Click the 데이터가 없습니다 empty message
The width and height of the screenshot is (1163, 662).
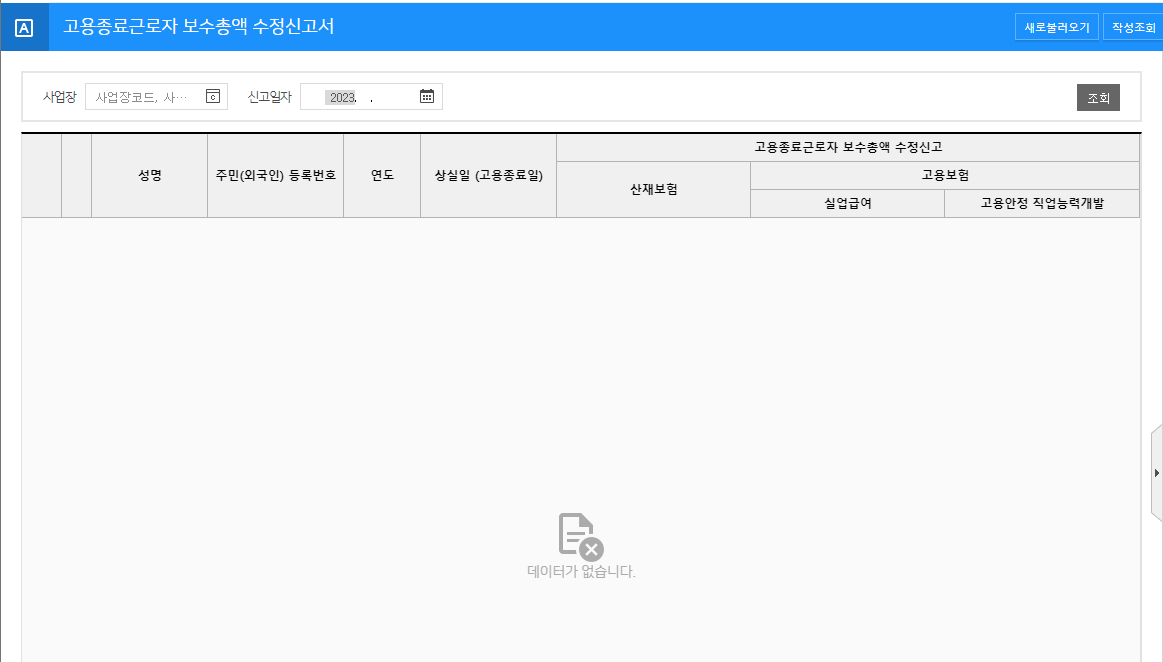coord(581,572)
